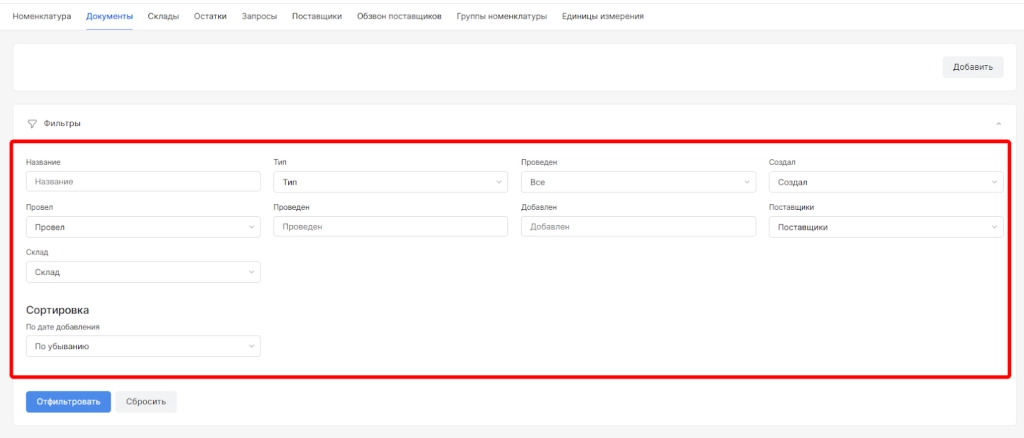Collapse the Фильтры panel with the chevron

pyautogui.click(x=997, y=123)
